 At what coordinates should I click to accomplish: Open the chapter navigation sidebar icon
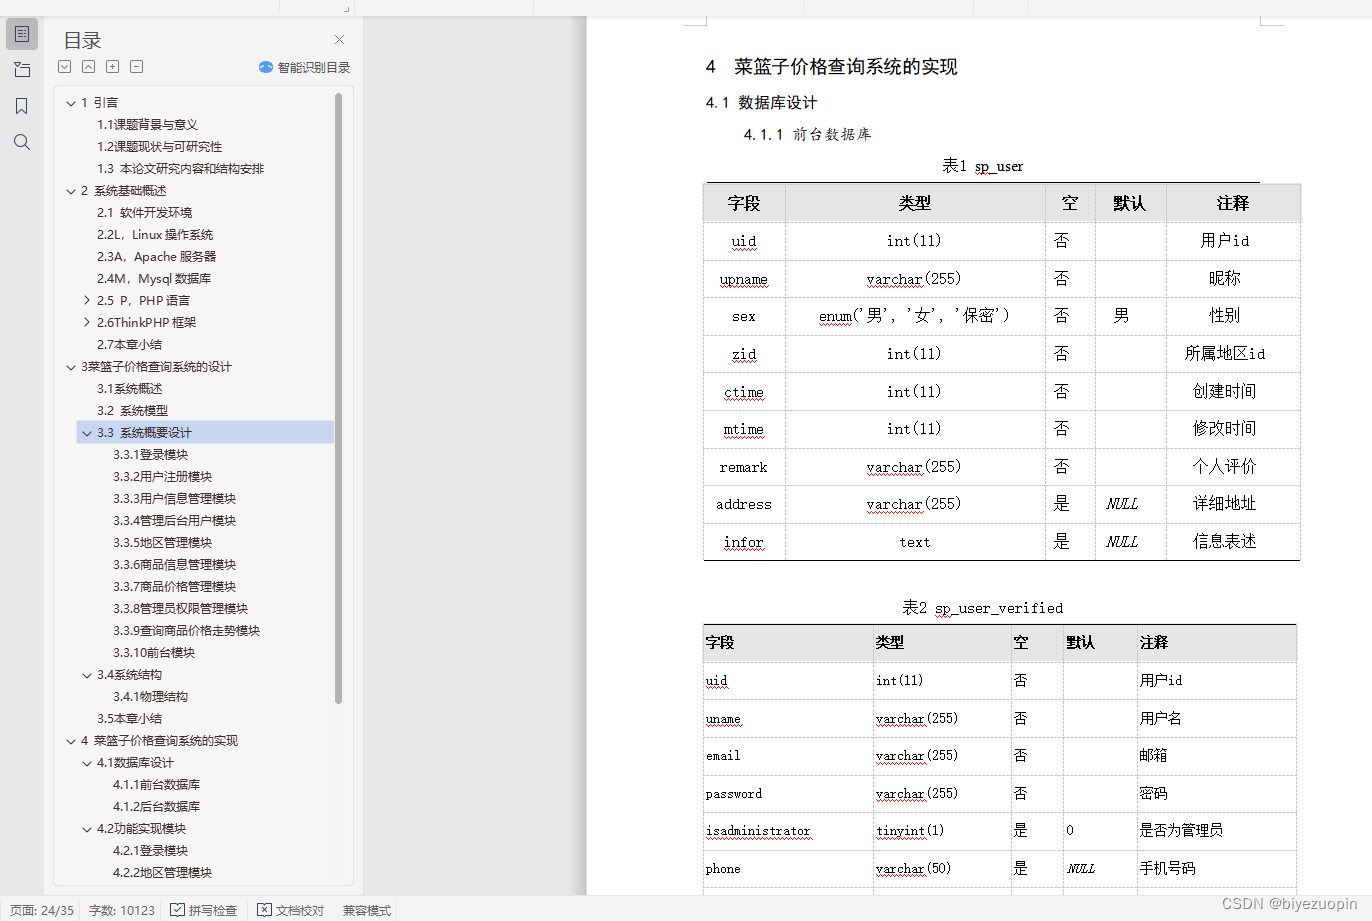[x=22, y=70]
